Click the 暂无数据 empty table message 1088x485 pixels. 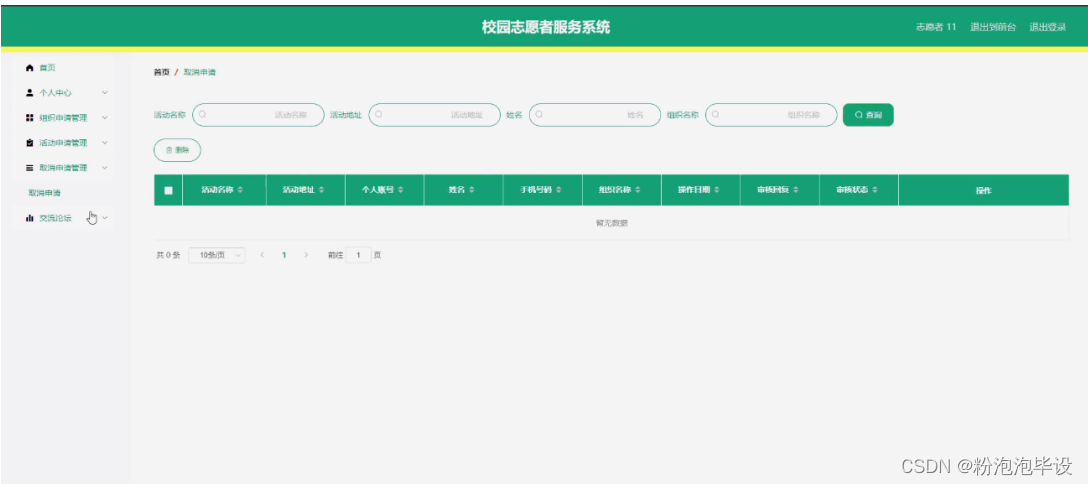[611, 223]
